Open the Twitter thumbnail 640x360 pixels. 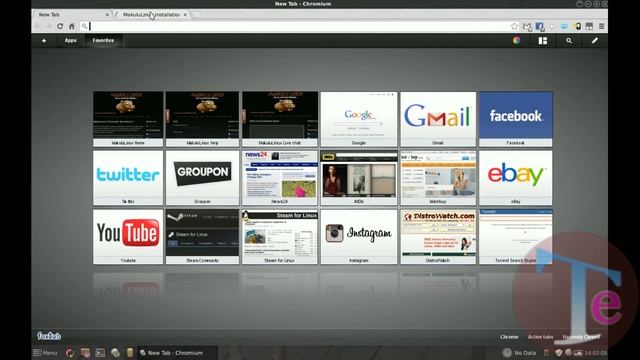pyautogui.click(x=128, y=178)
